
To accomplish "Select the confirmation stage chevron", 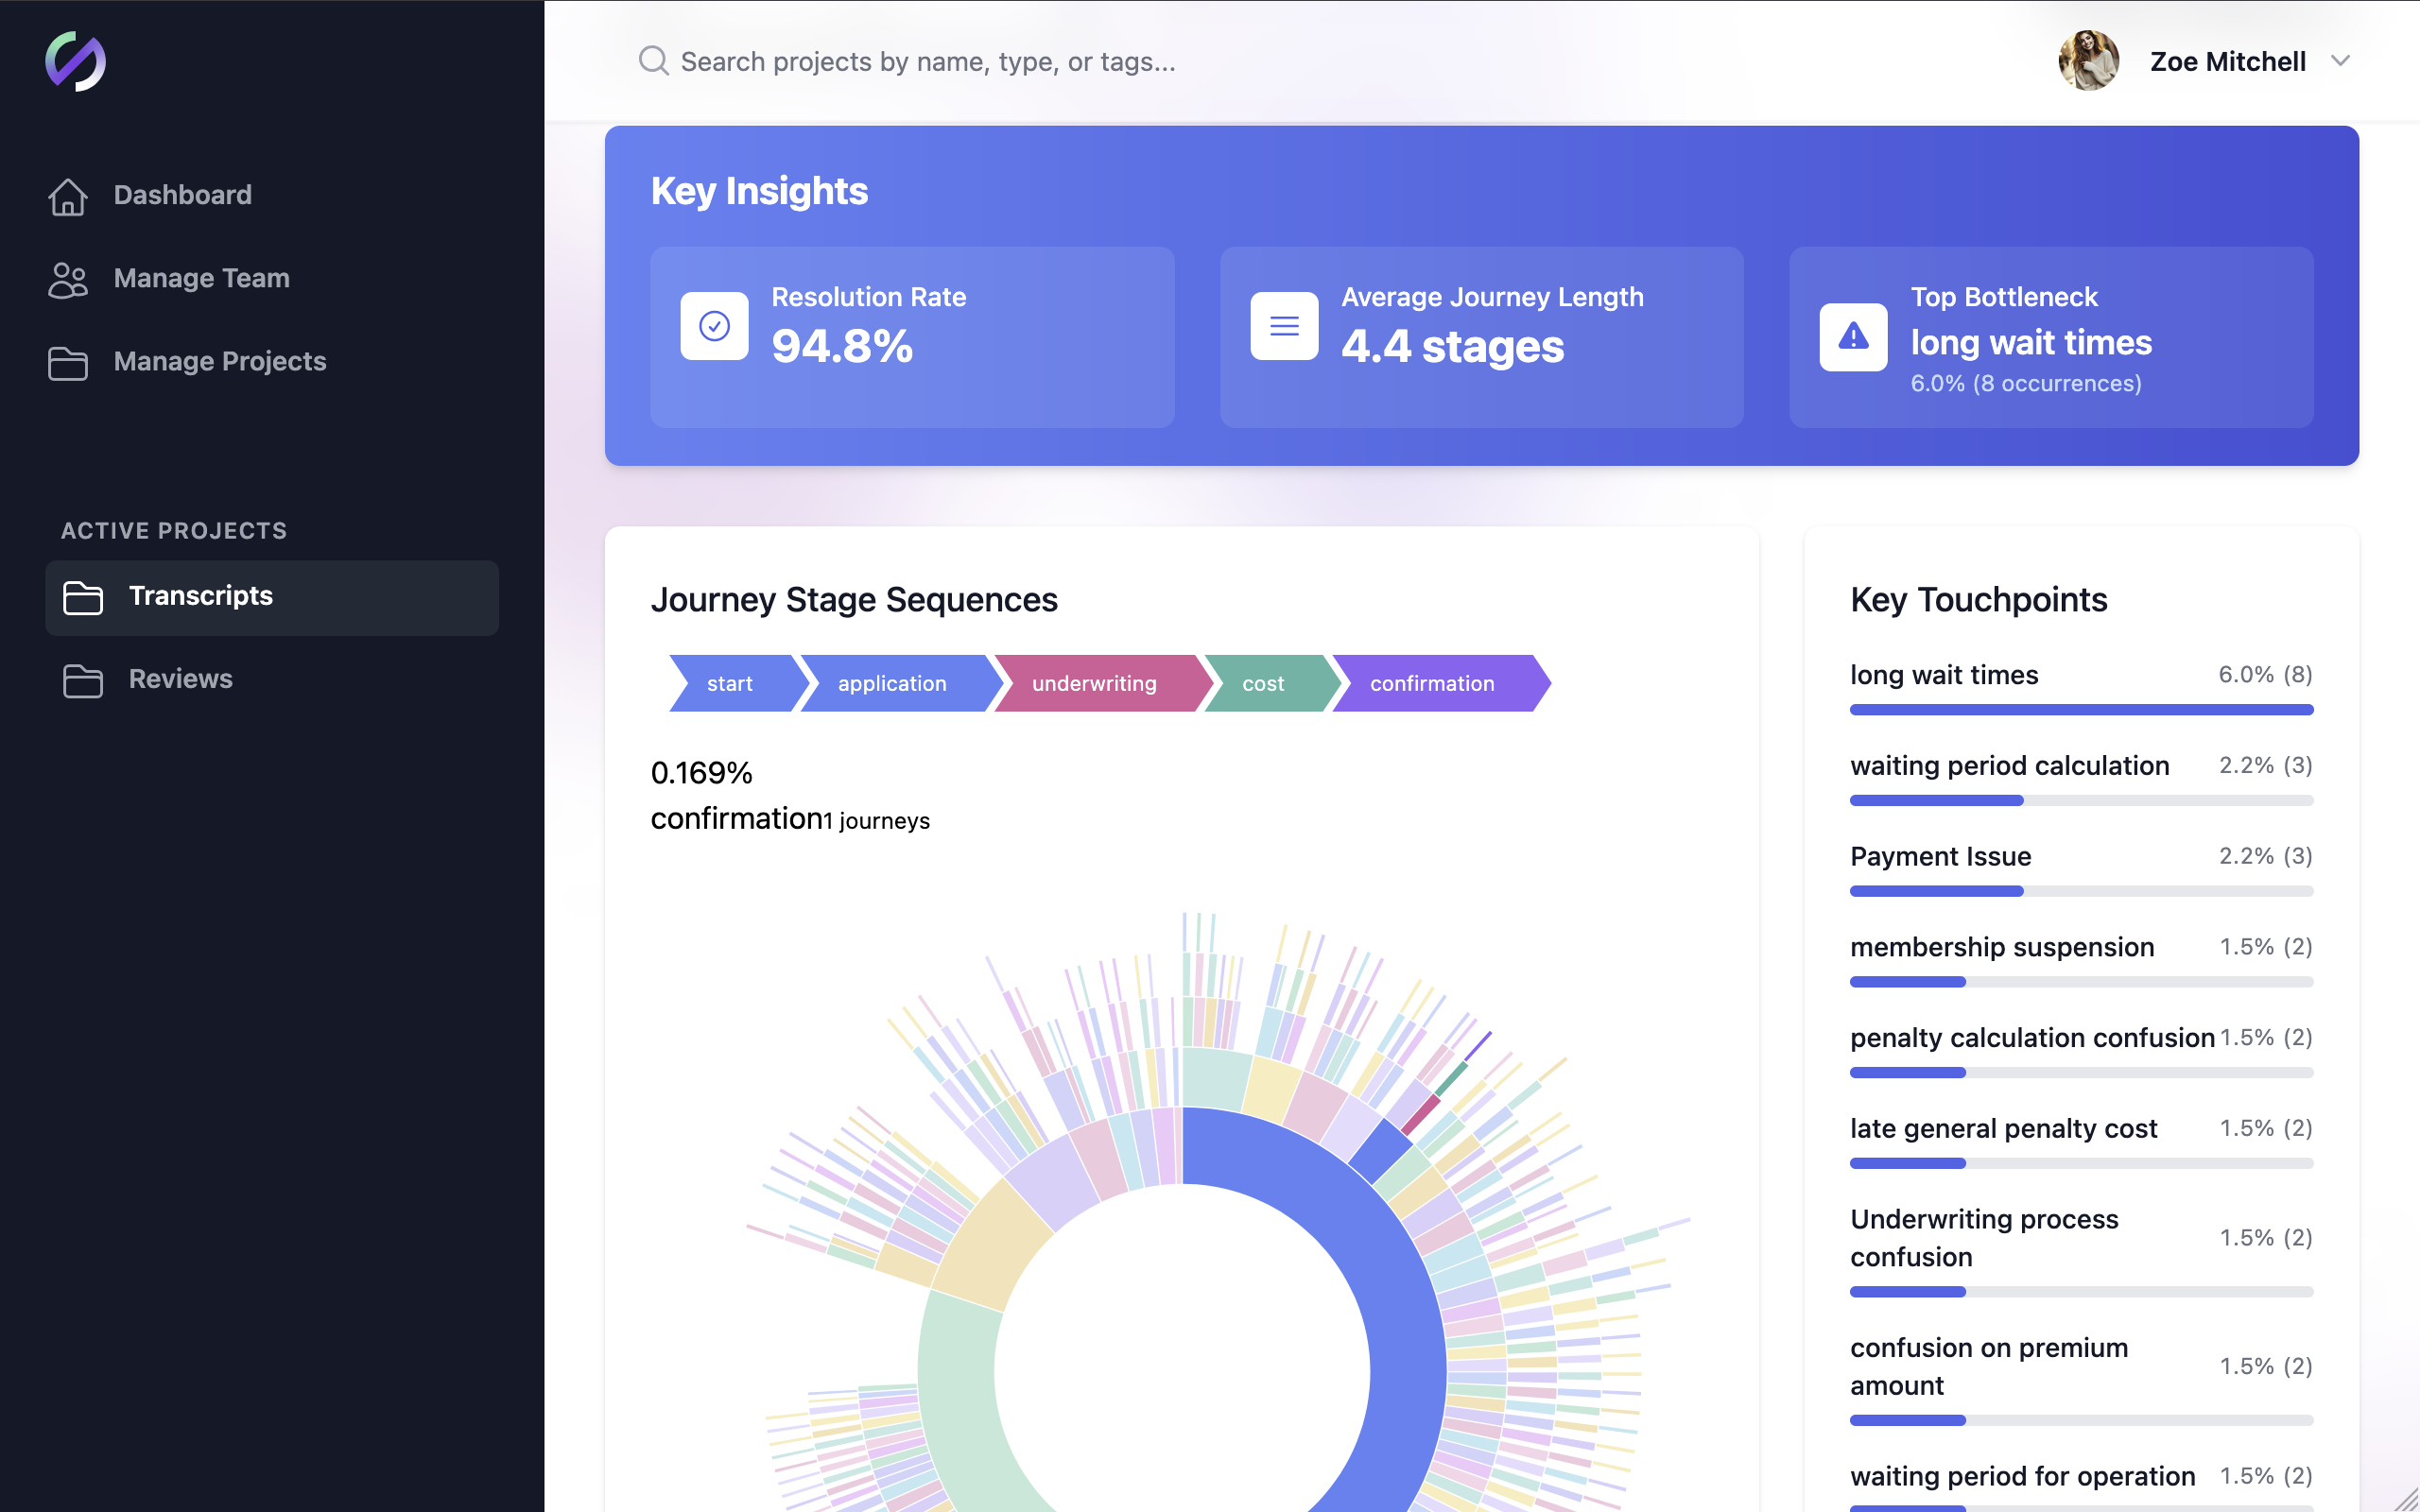I will pos(1432,684).
